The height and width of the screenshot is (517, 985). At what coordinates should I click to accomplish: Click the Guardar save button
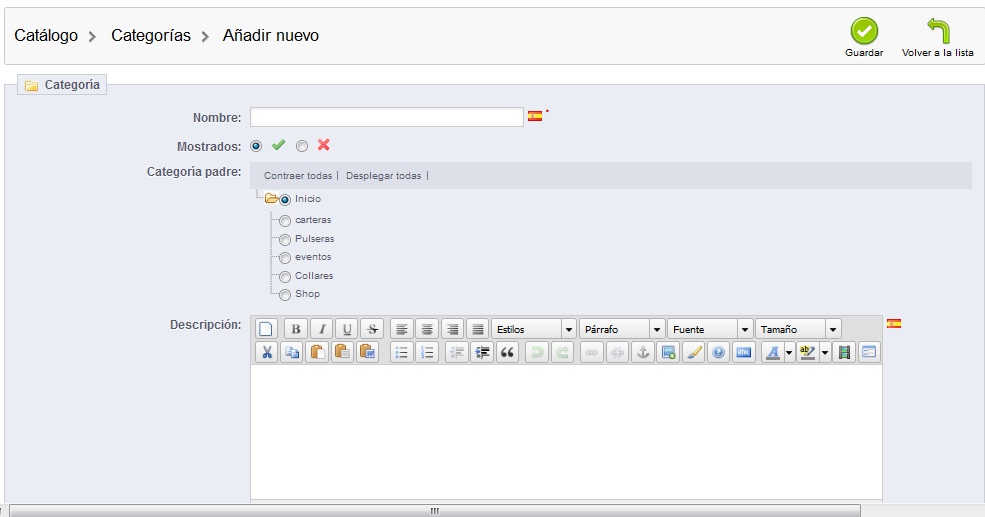[864, 38]
